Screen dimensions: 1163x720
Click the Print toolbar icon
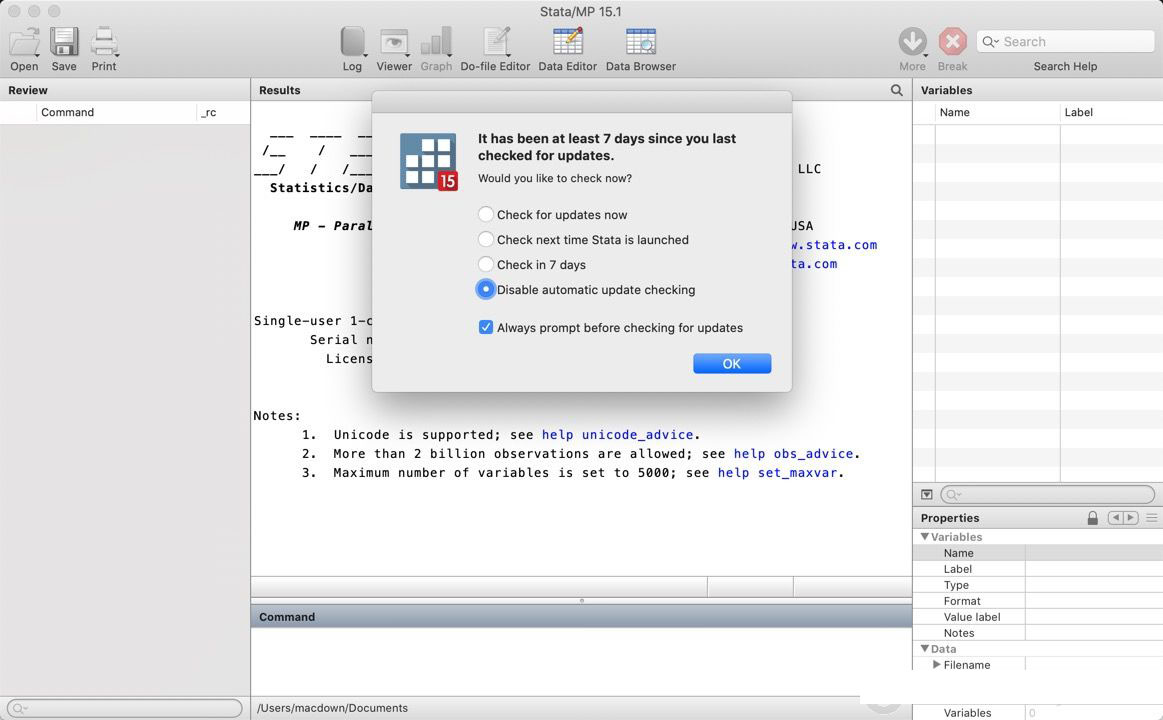point(103,42)
